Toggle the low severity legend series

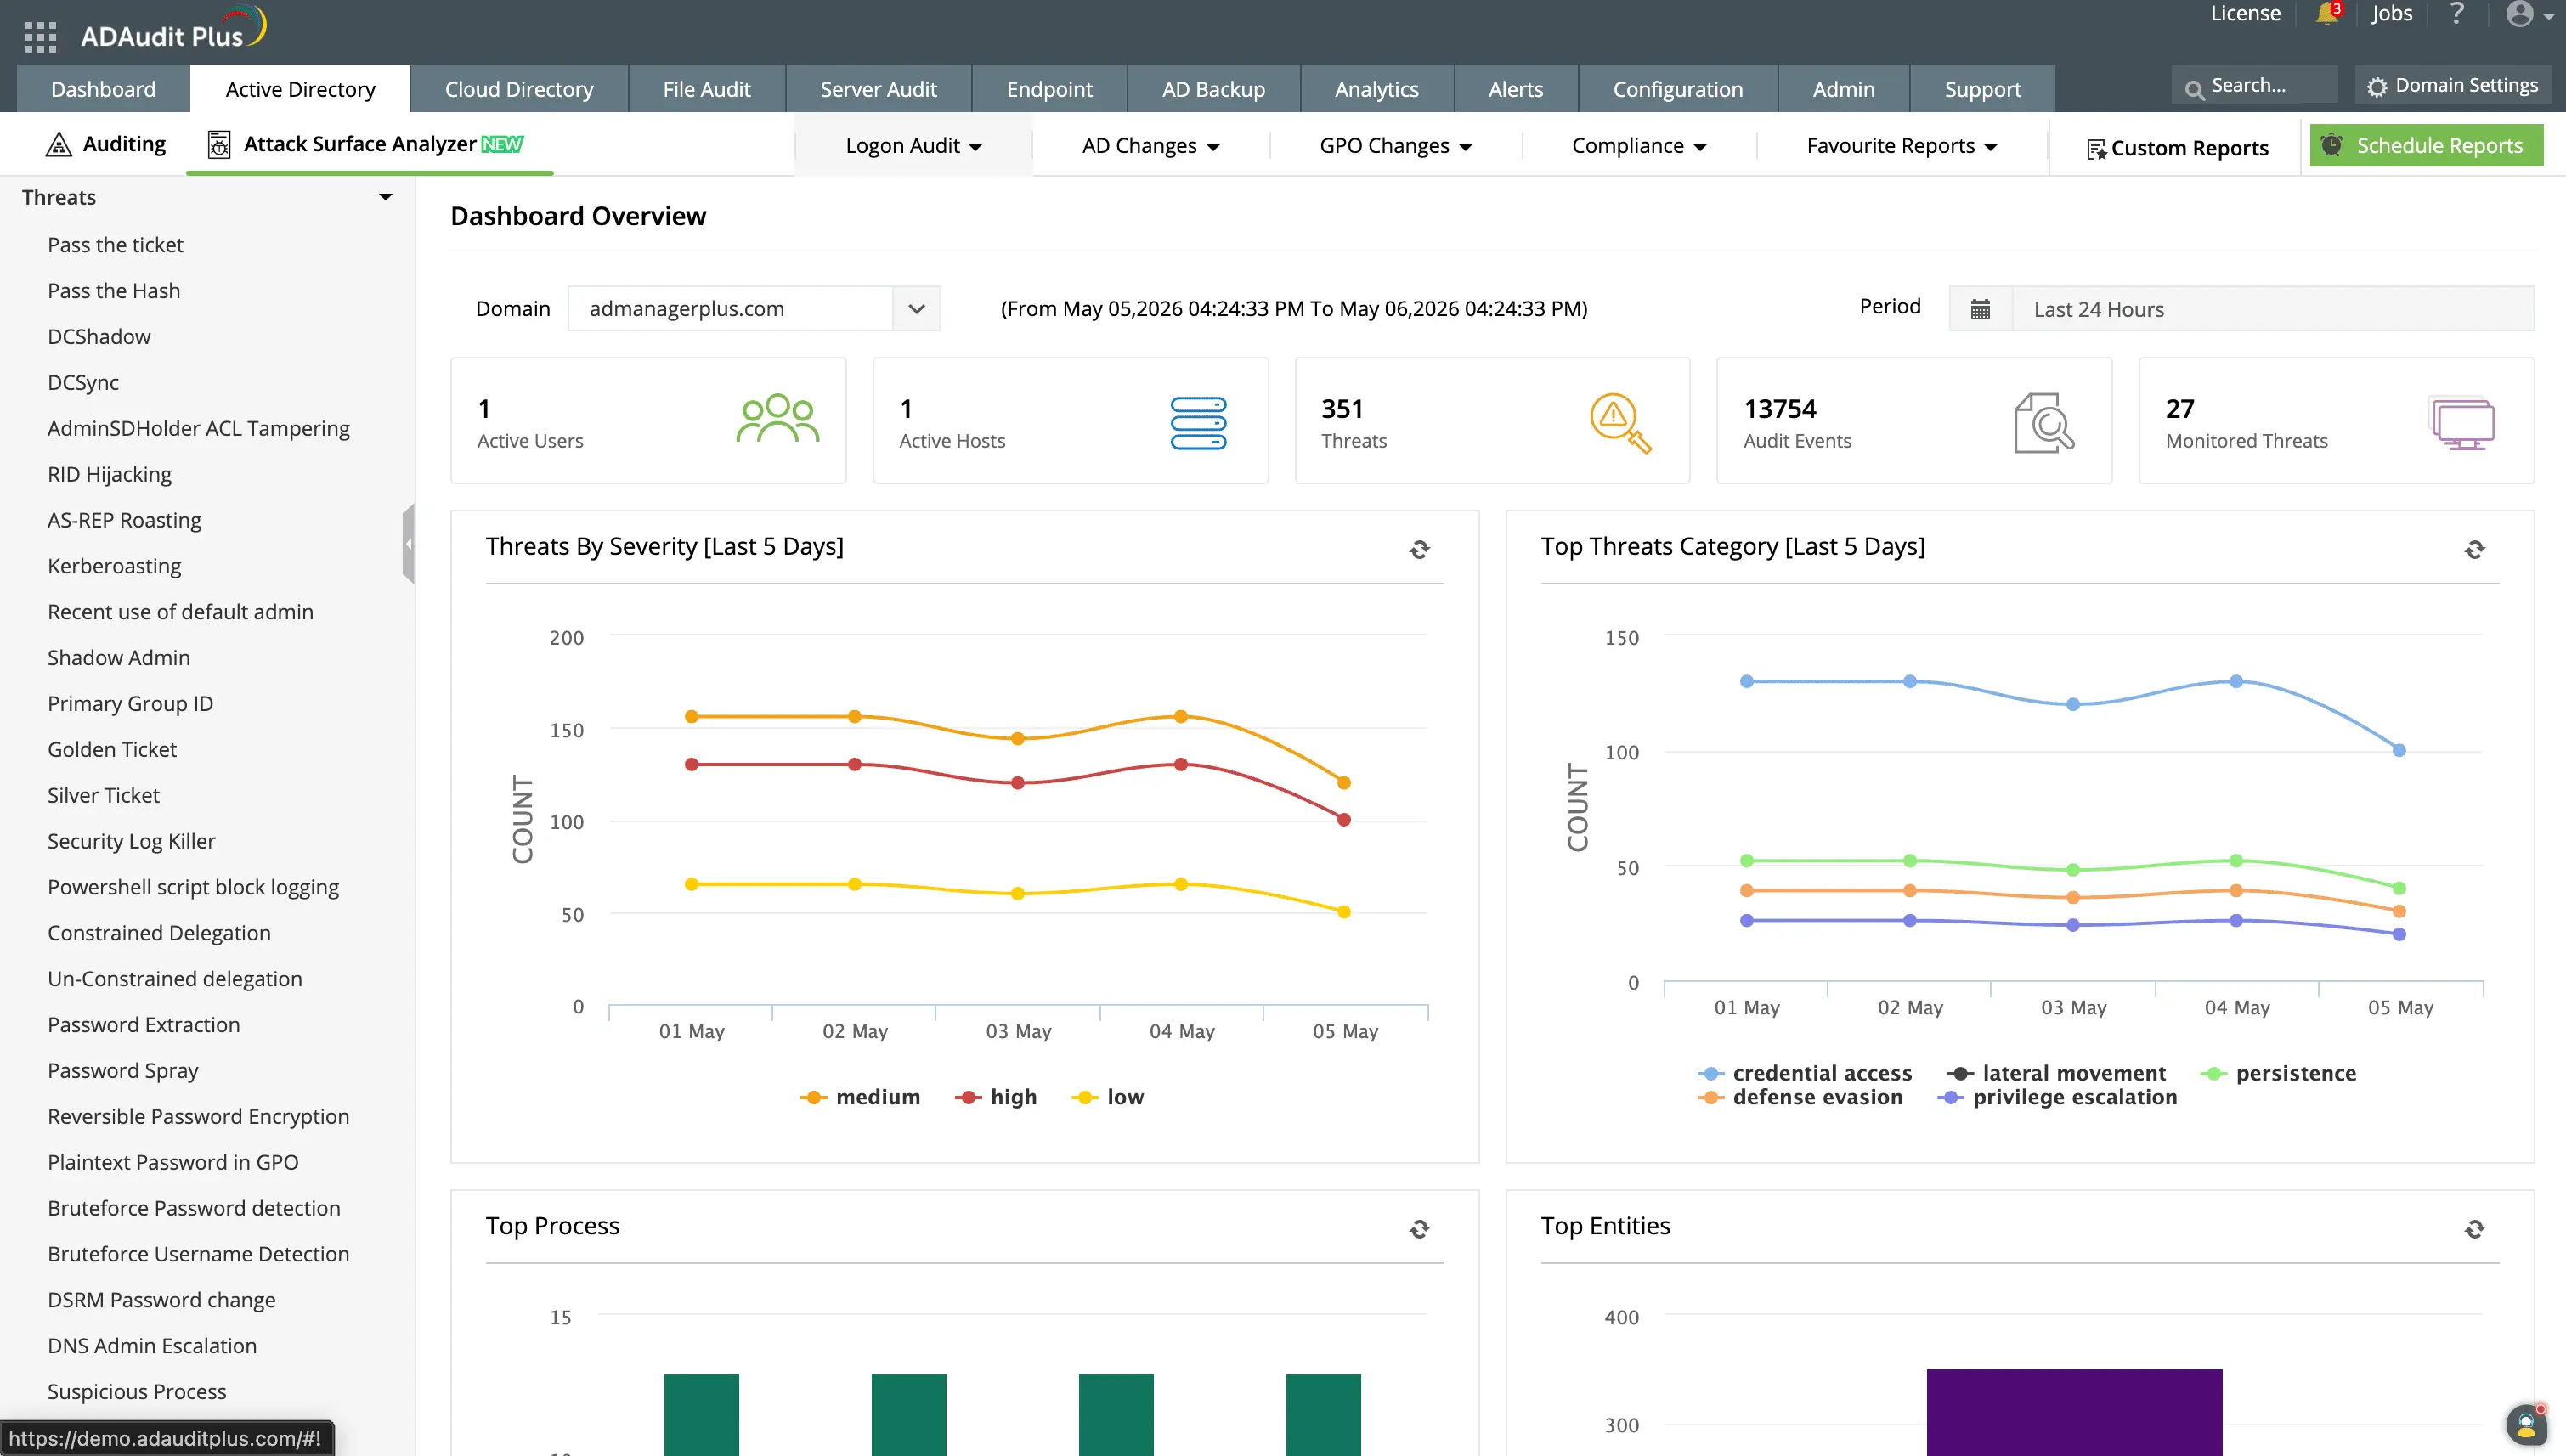point(1108,1097)
